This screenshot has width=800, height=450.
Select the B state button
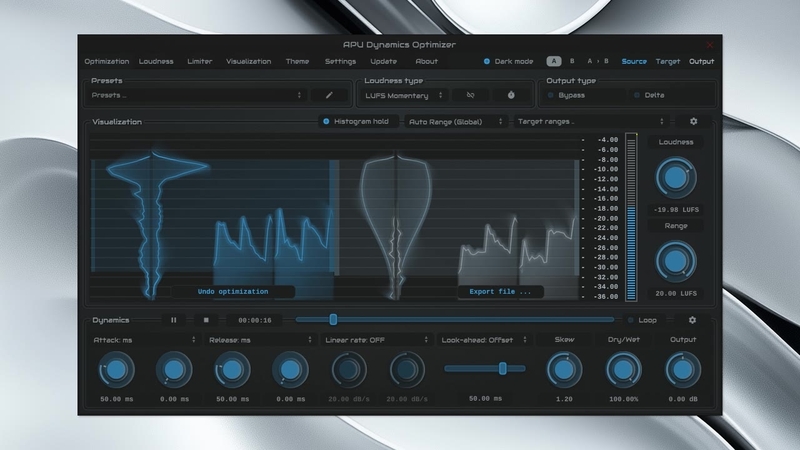tap(572, 61)
